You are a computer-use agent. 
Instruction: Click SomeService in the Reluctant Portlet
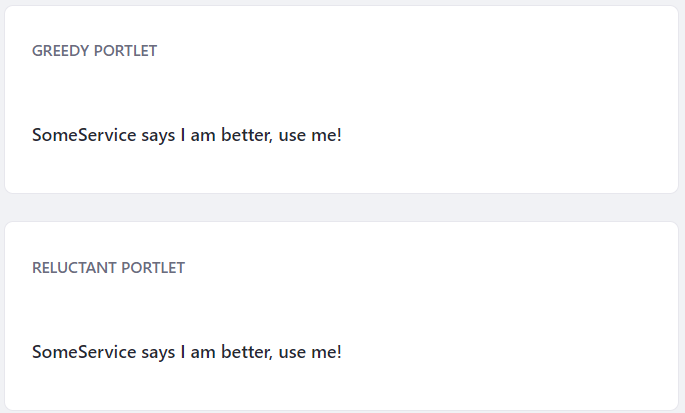point(84,352)
